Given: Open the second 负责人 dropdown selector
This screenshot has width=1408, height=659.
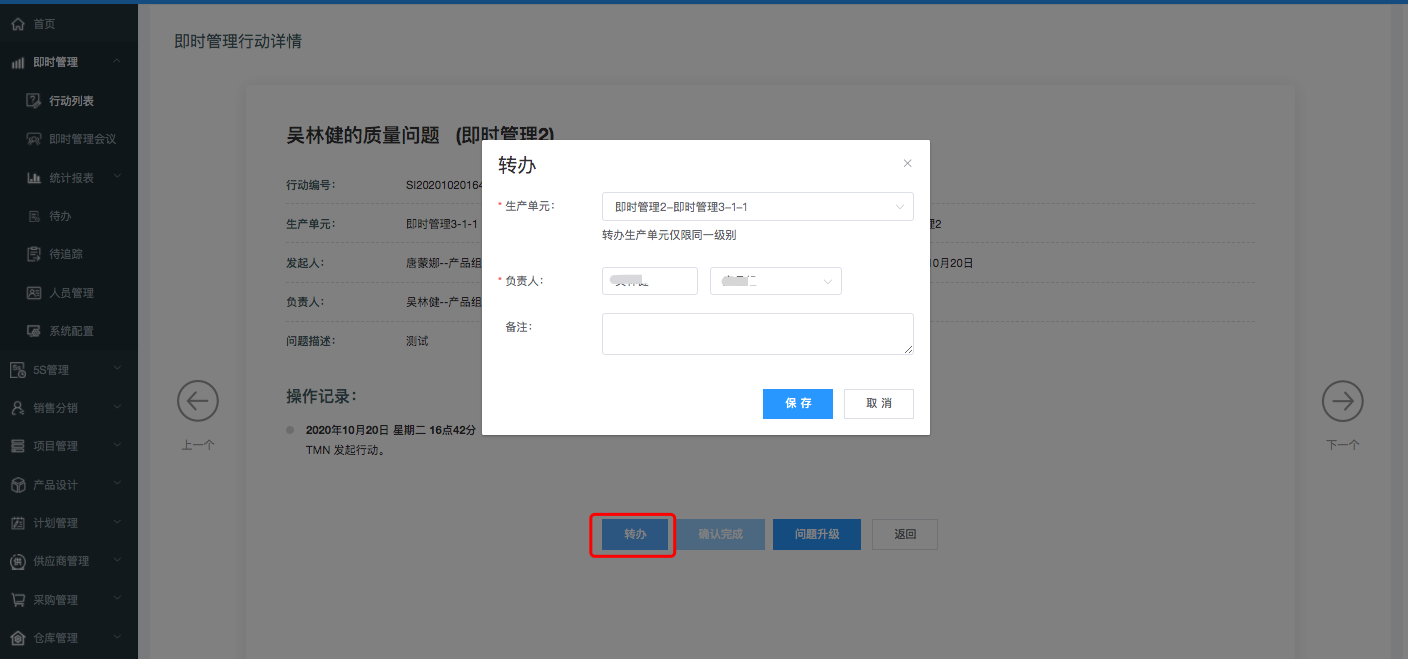Looking at the screenshot, I should coord(775,281).
